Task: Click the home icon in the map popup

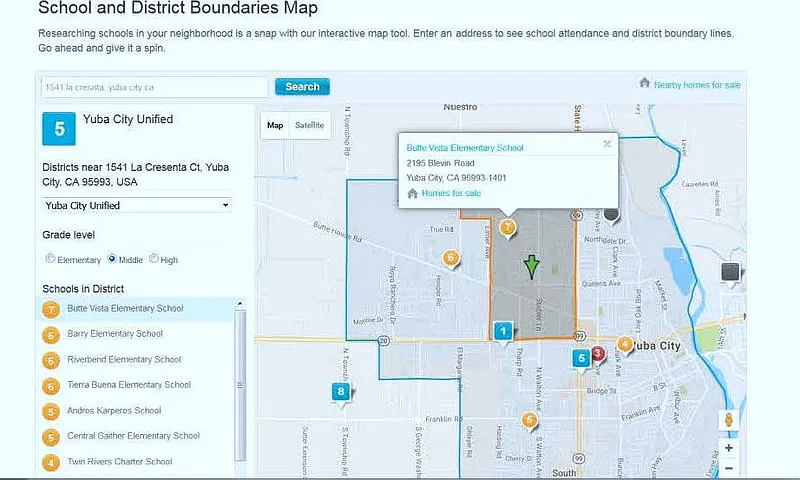Action: pyautogui.click(x=412, y=193)
